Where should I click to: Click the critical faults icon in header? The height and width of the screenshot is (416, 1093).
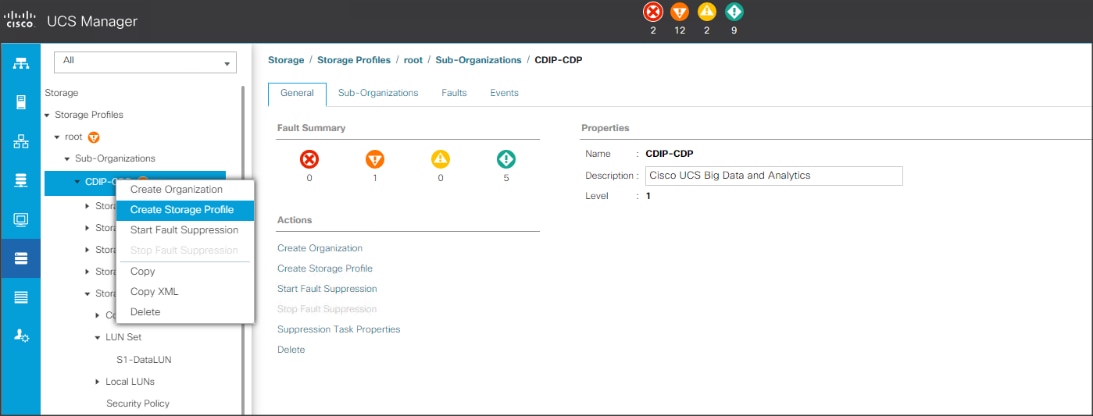pyautogui.click(x=652, y=12)
